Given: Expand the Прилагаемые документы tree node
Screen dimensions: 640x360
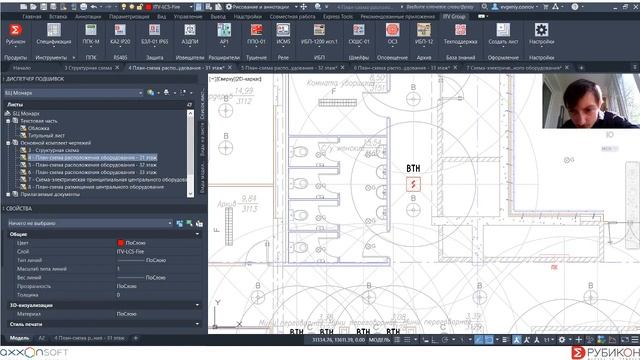Looking at the screenshot, I should pyautogui.click(x=8, y=194).
